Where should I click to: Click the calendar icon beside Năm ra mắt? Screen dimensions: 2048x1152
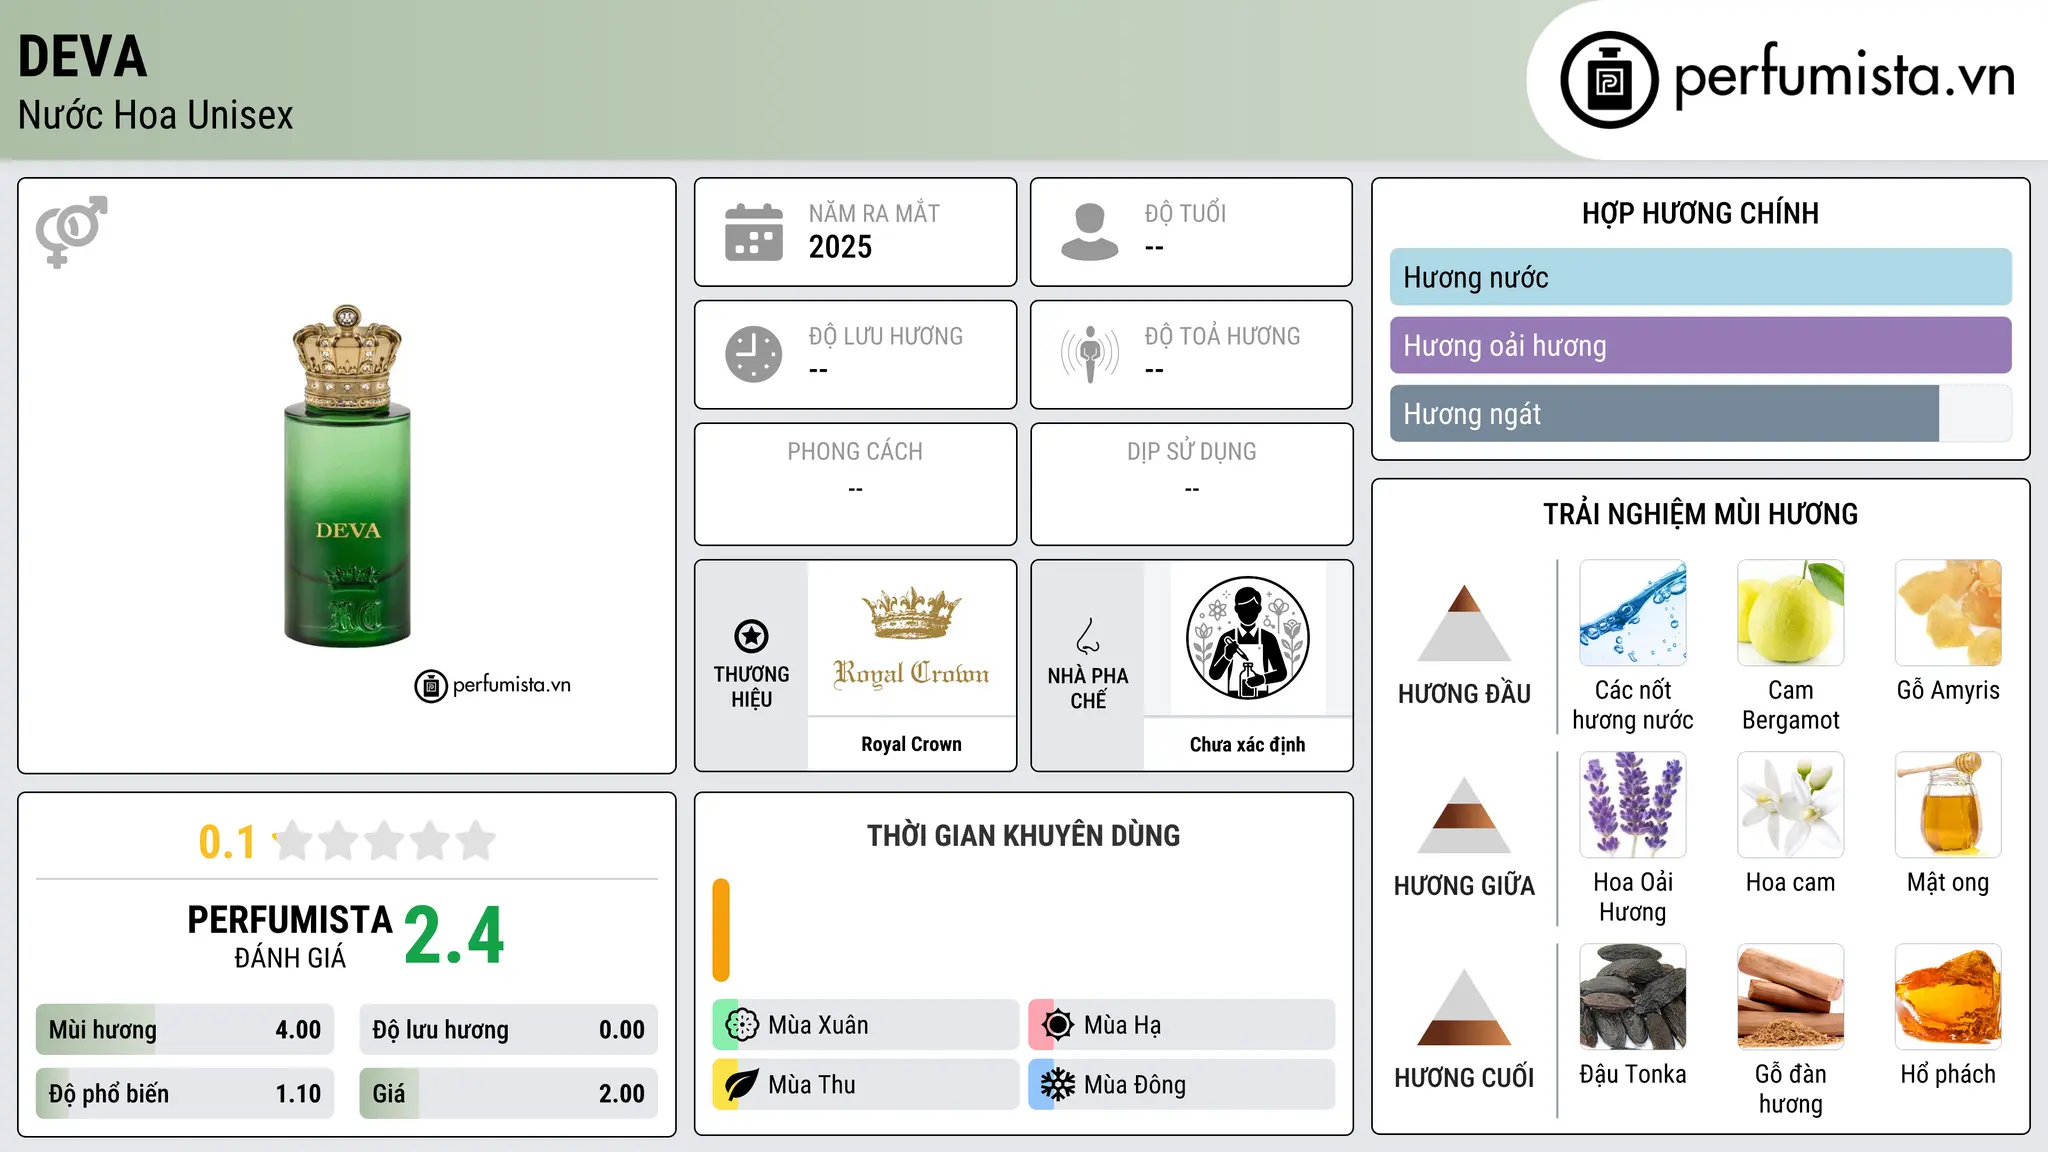[754, 232]
